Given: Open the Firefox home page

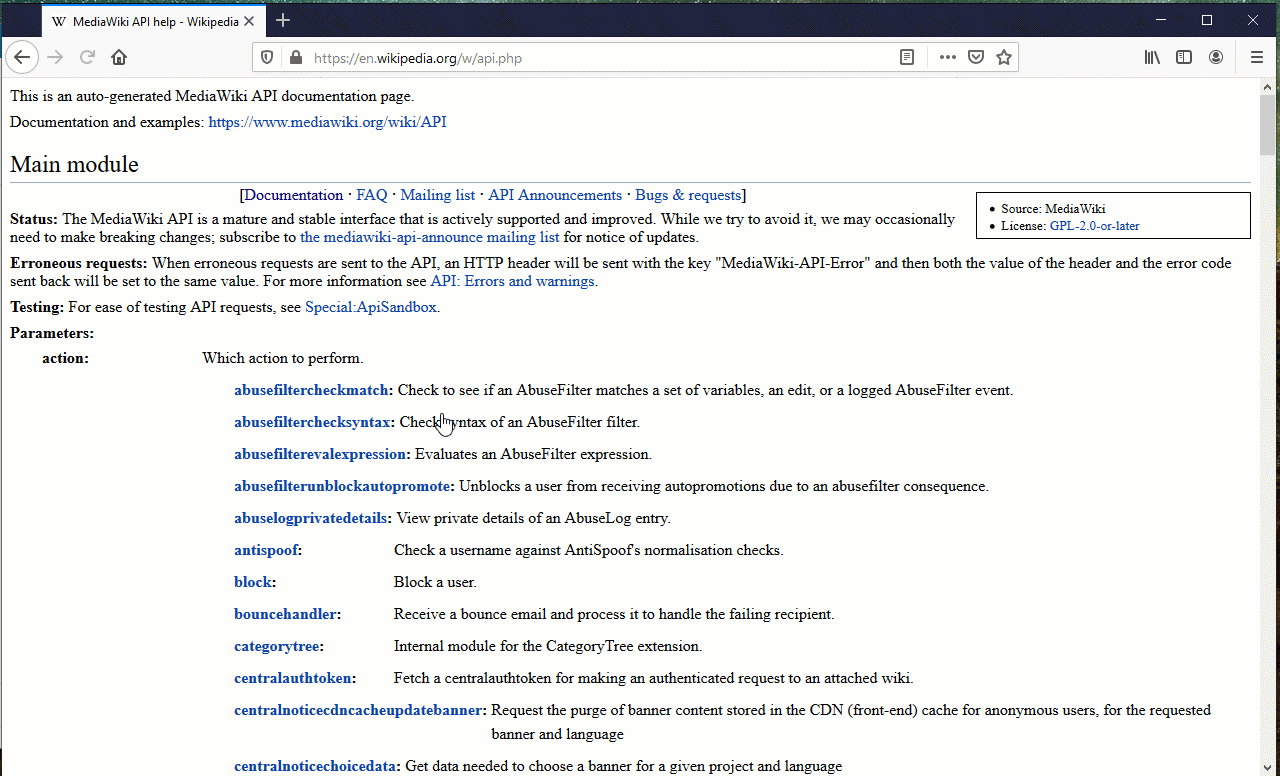Looking at the screenshot, I should [119, 58].
